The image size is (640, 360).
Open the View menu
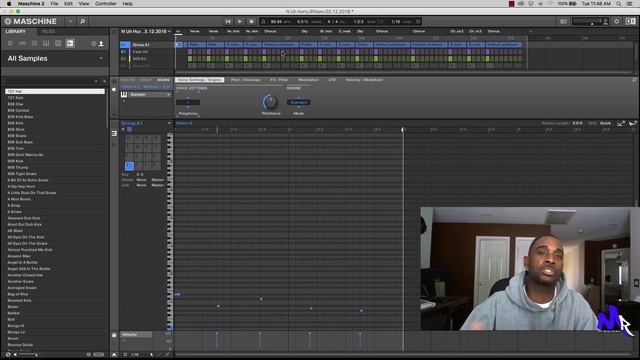[x=84, y=4]
